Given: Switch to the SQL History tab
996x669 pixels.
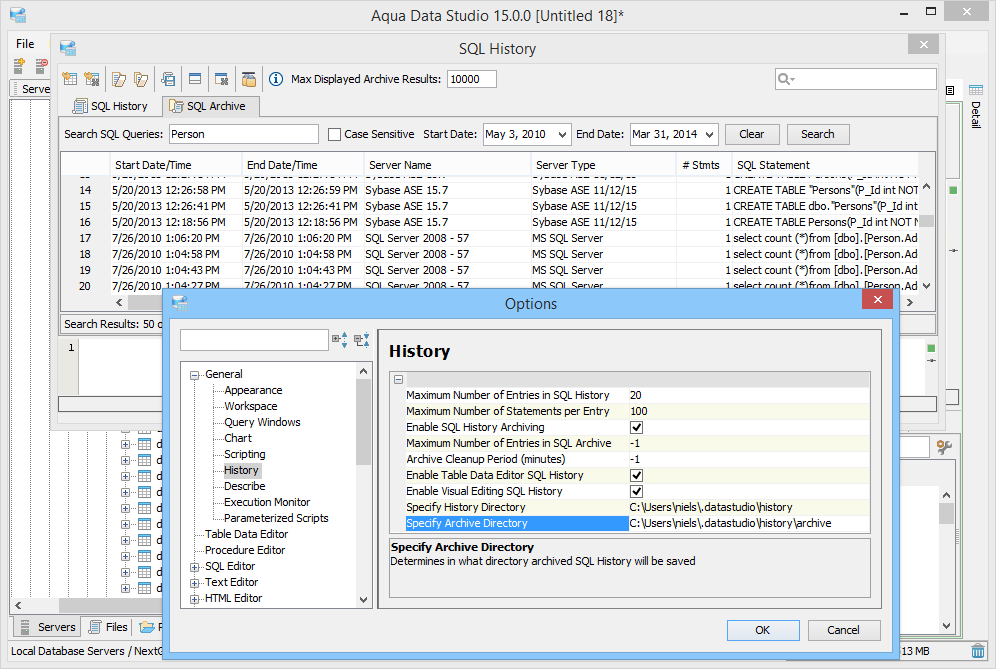Looking at the screenshot, I should 111,106.
